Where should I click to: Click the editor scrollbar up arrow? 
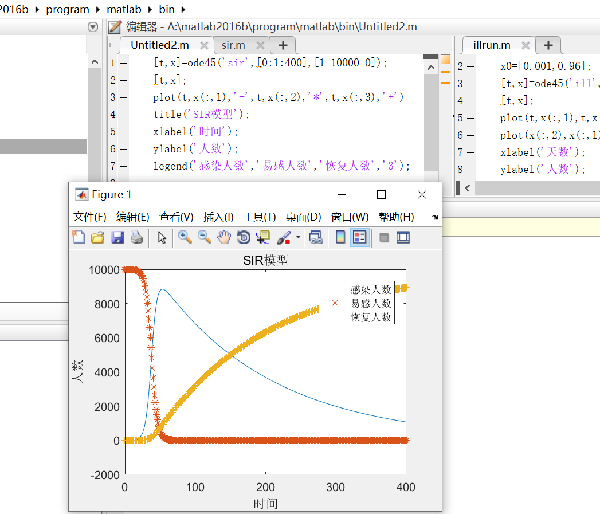click(x=431, y=68)
